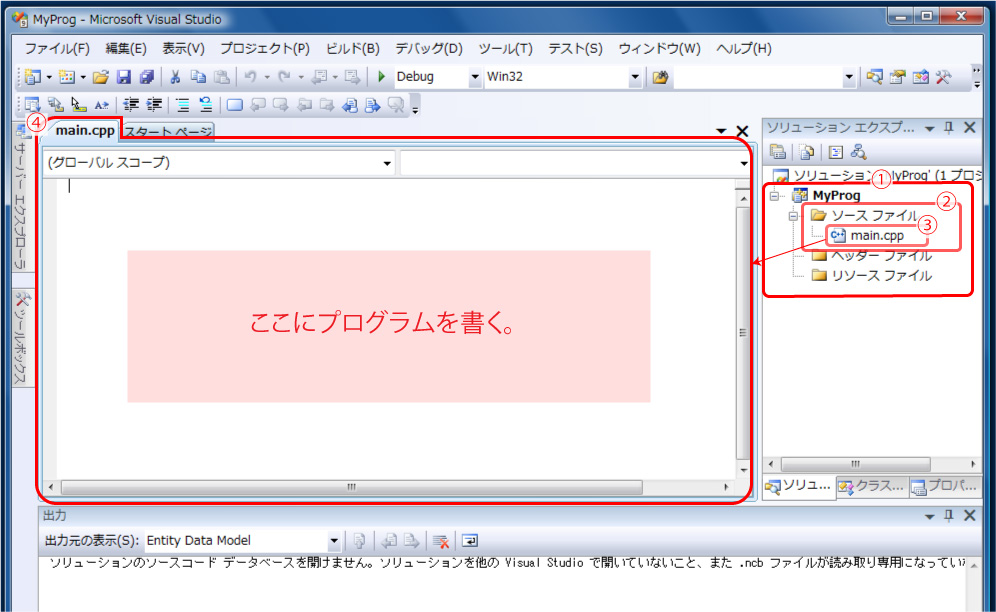Select main.cpp in Solution Explorer
996x612 pixels.
[x=876, y=236]
